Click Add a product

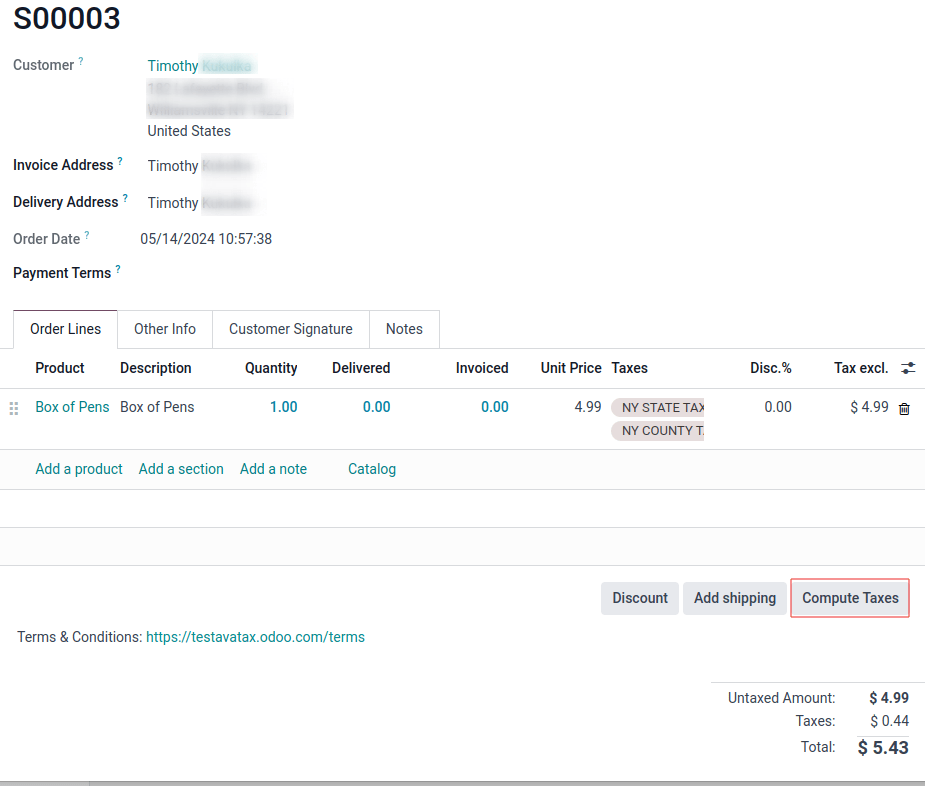(x=79, y=468)
